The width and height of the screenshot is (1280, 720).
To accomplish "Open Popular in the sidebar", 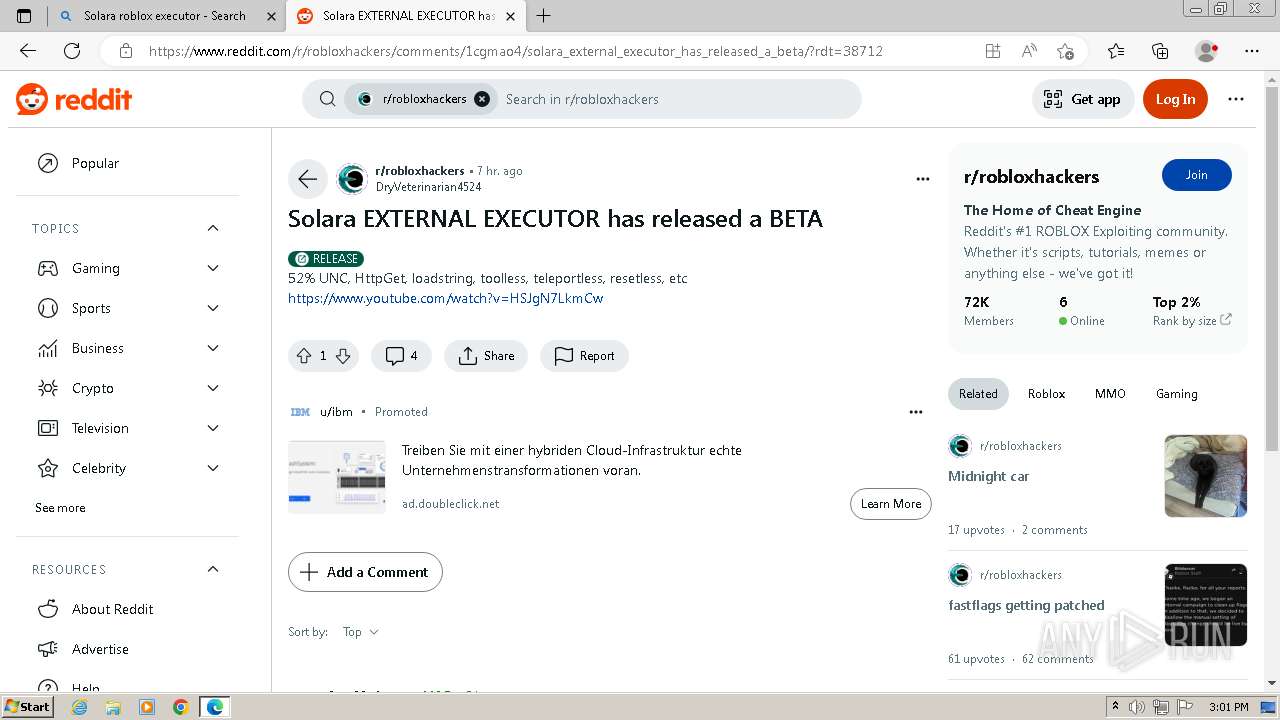I will (95, 163).
